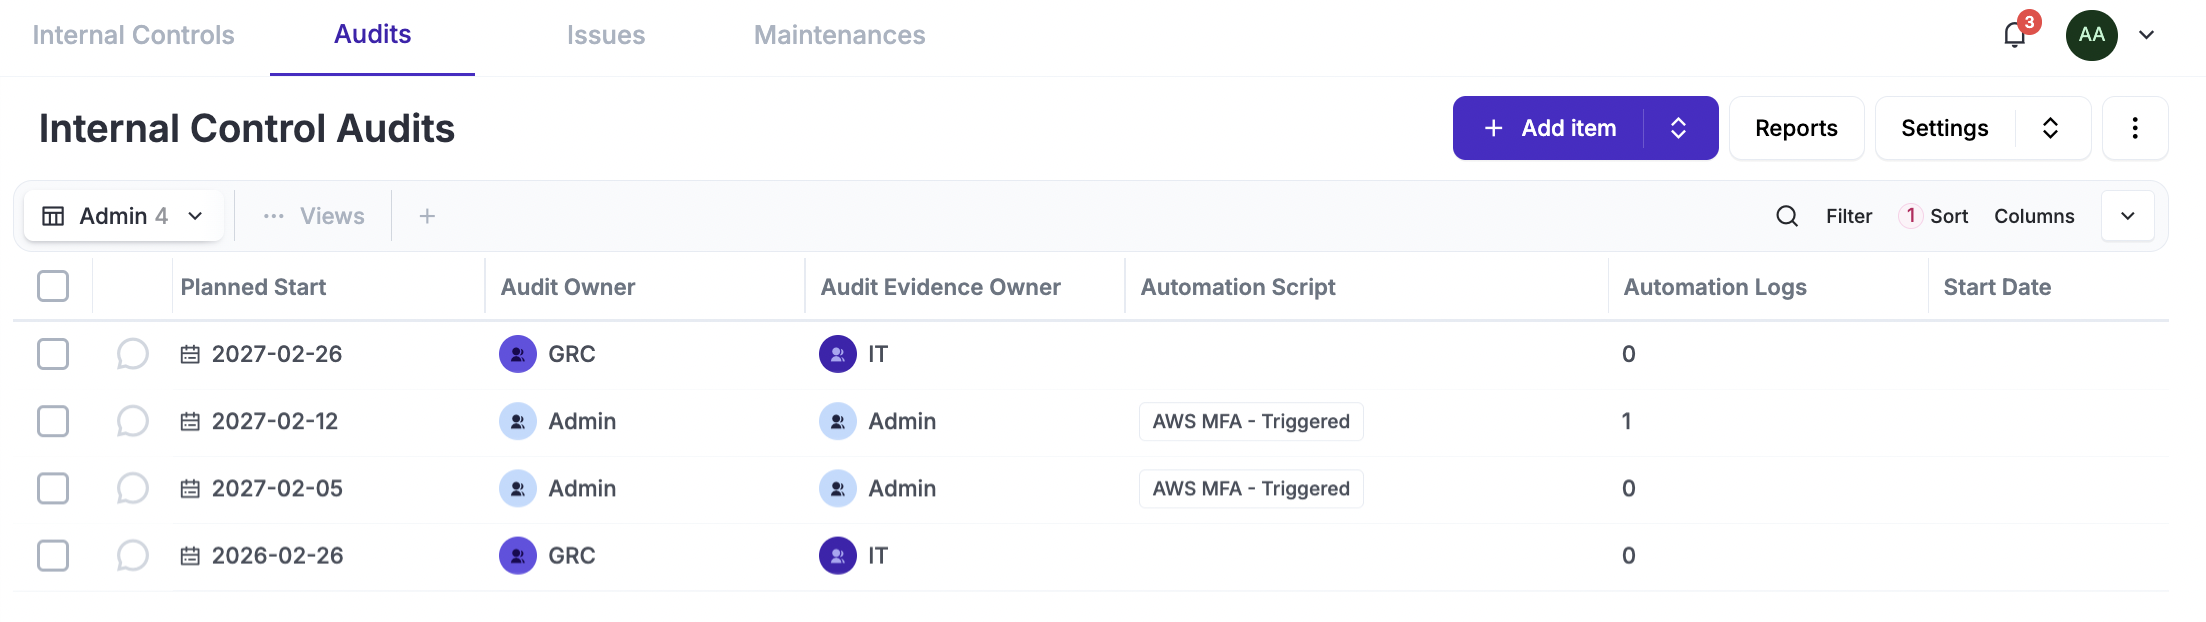Viewport: 2206px width, 622px height.
Task: Sort by clicking Planned Start column header
Action: coord(253,287)
